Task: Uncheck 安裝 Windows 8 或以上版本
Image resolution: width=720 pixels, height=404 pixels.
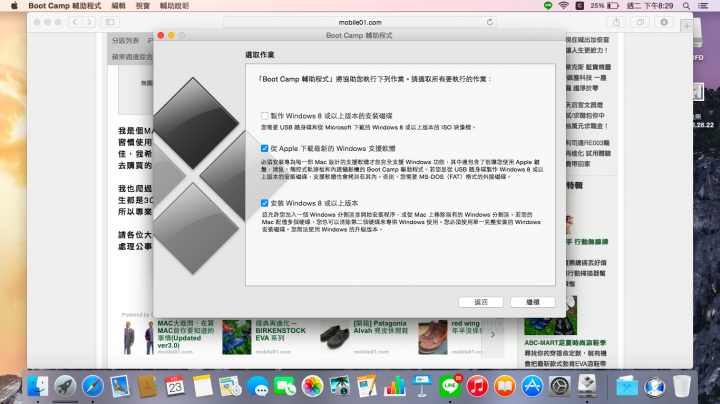Action: point(264,203)
